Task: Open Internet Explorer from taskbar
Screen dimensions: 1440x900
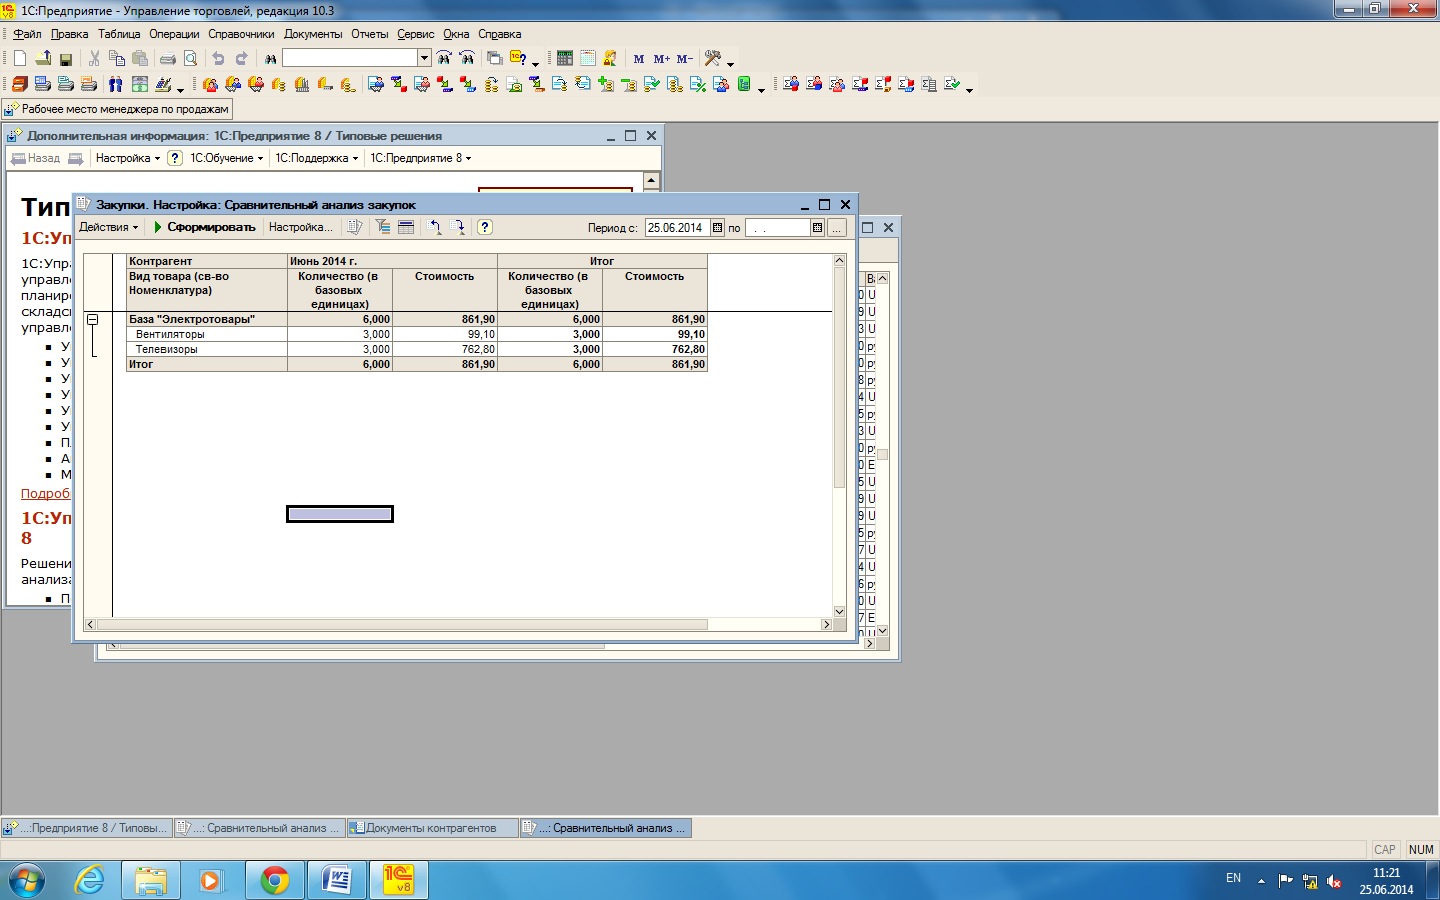Action: (x=90, y=880)
